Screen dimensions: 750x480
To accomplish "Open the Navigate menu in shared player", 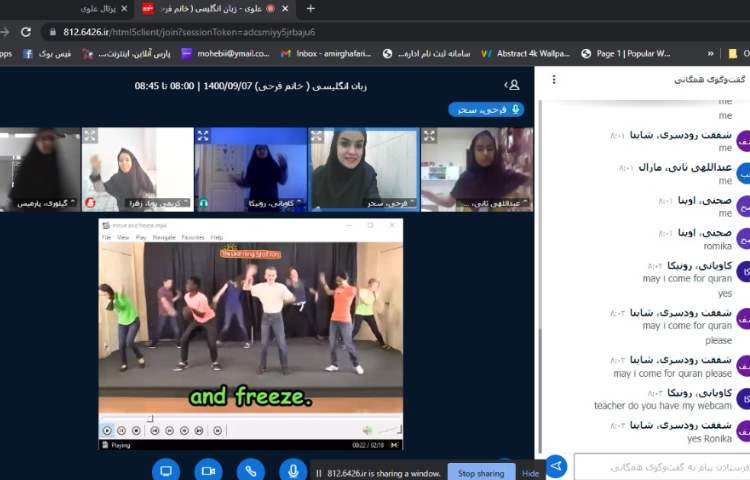I will [x=164, y=237].
